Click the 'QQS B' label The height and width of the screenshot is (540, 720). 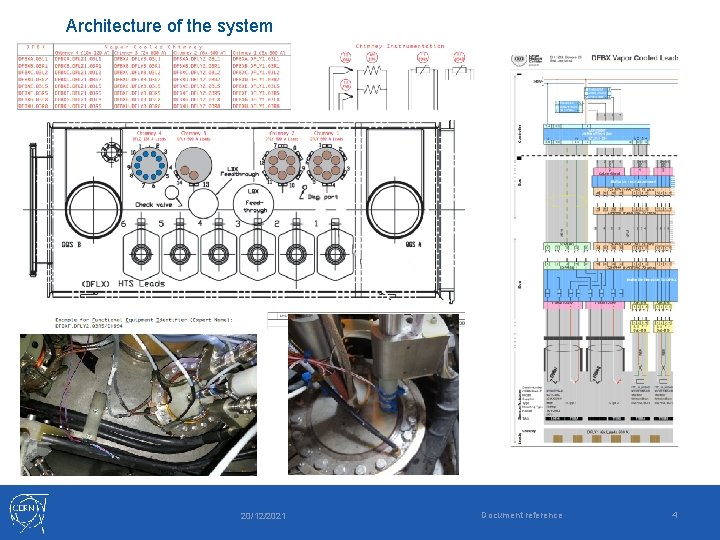[x=71, y=244]
